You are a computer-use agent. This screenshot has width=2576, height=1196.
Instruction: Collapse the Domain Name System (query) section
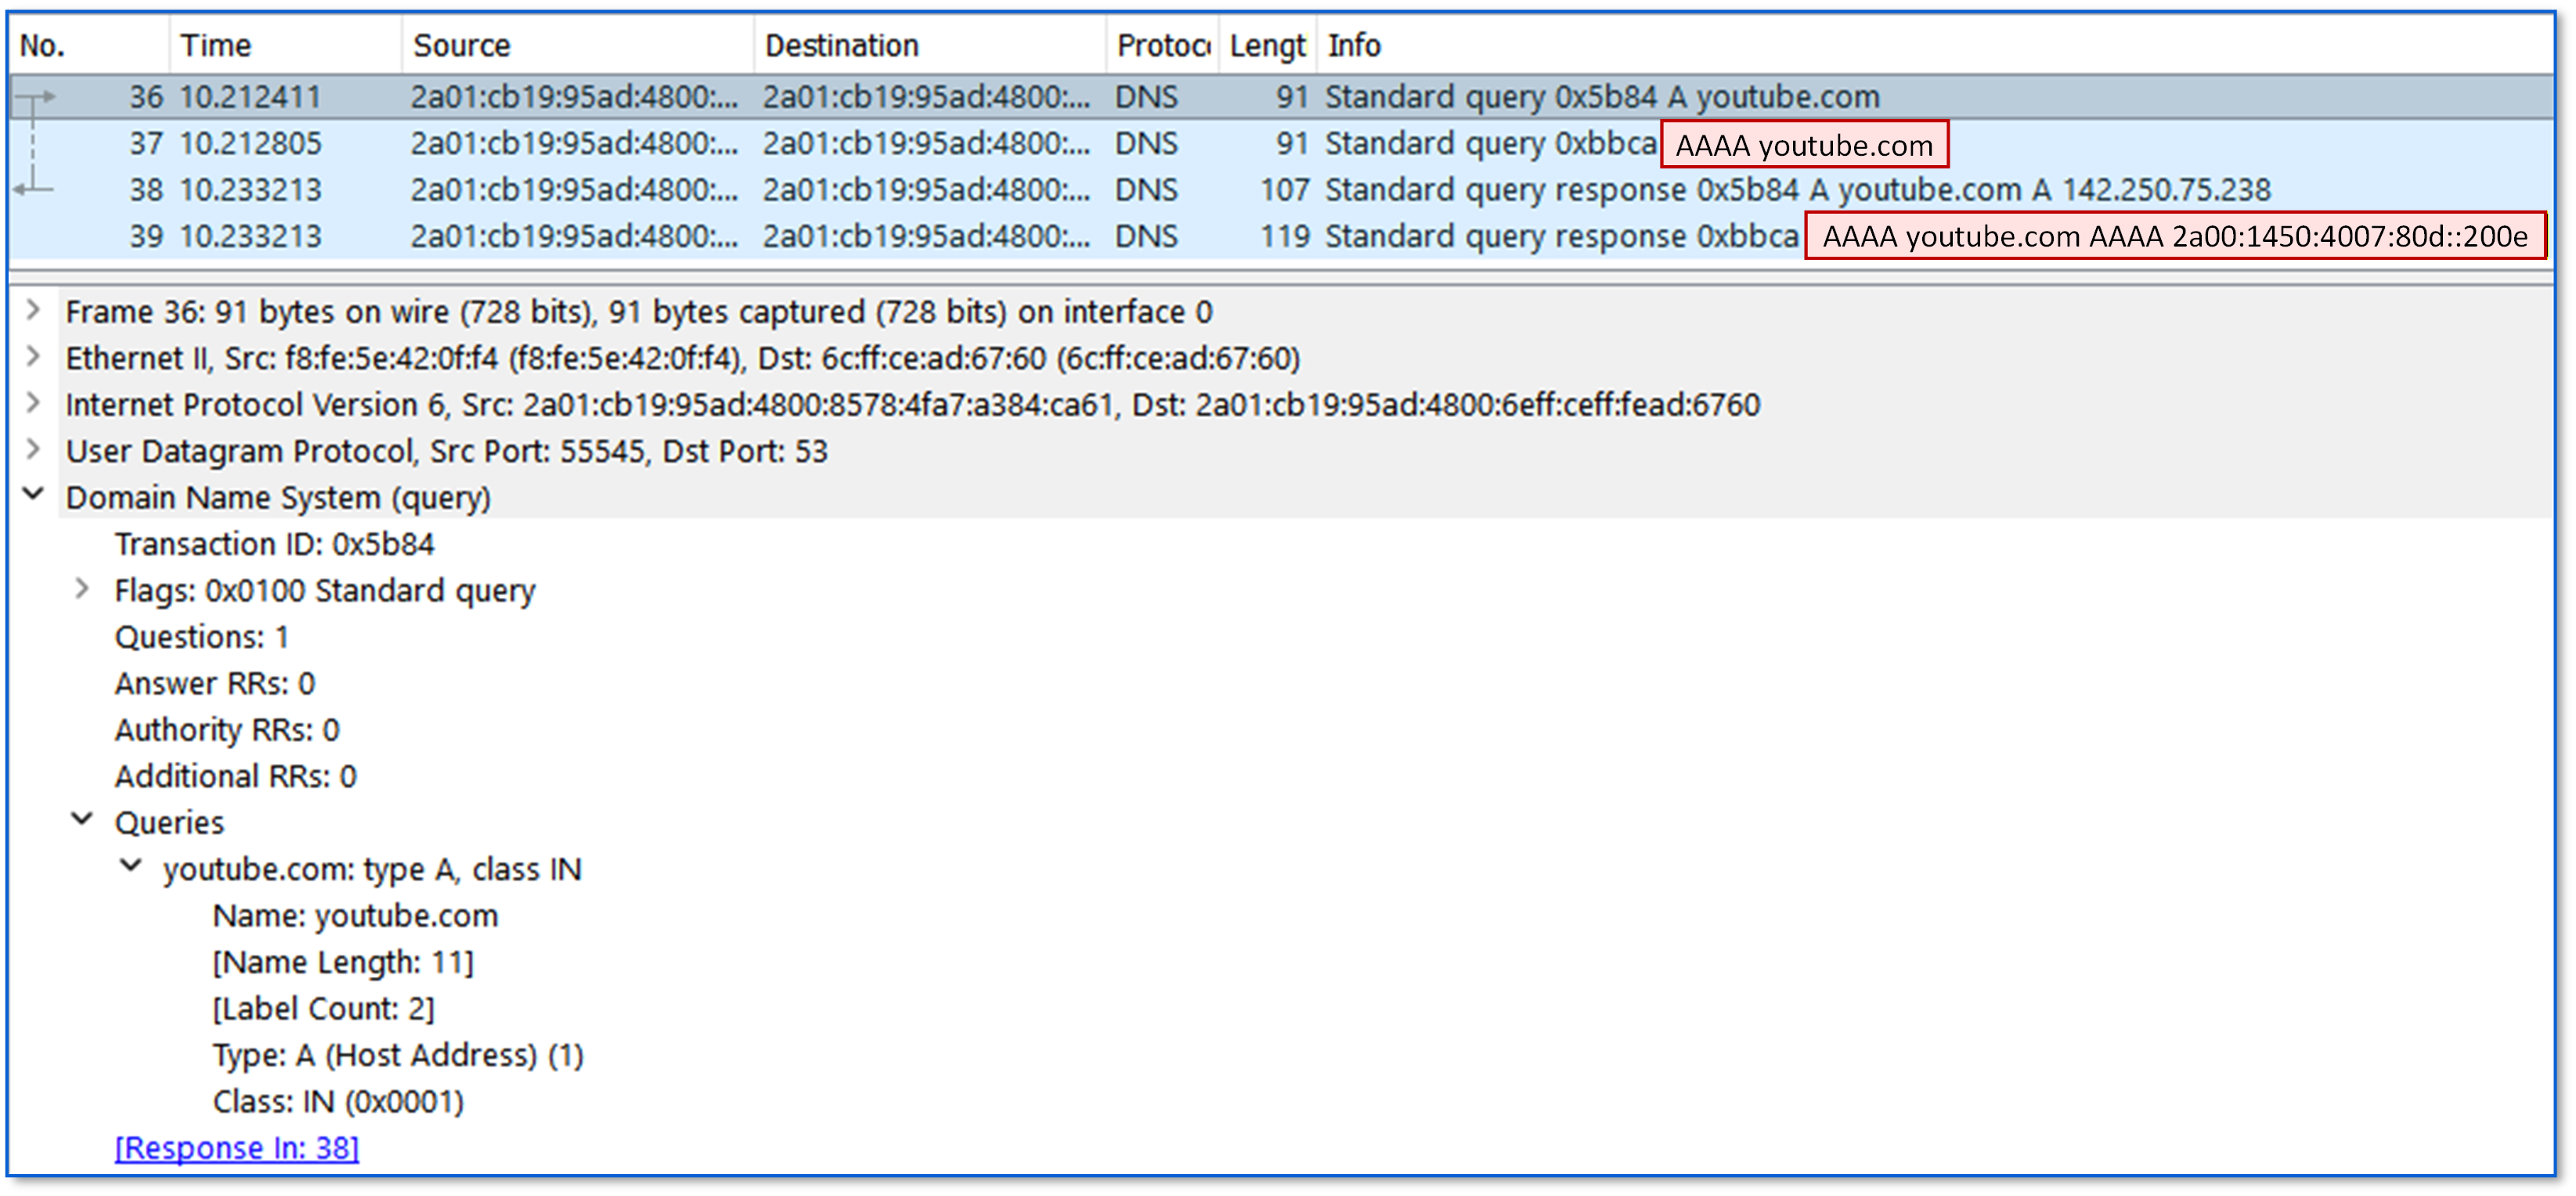click(33, 497)
